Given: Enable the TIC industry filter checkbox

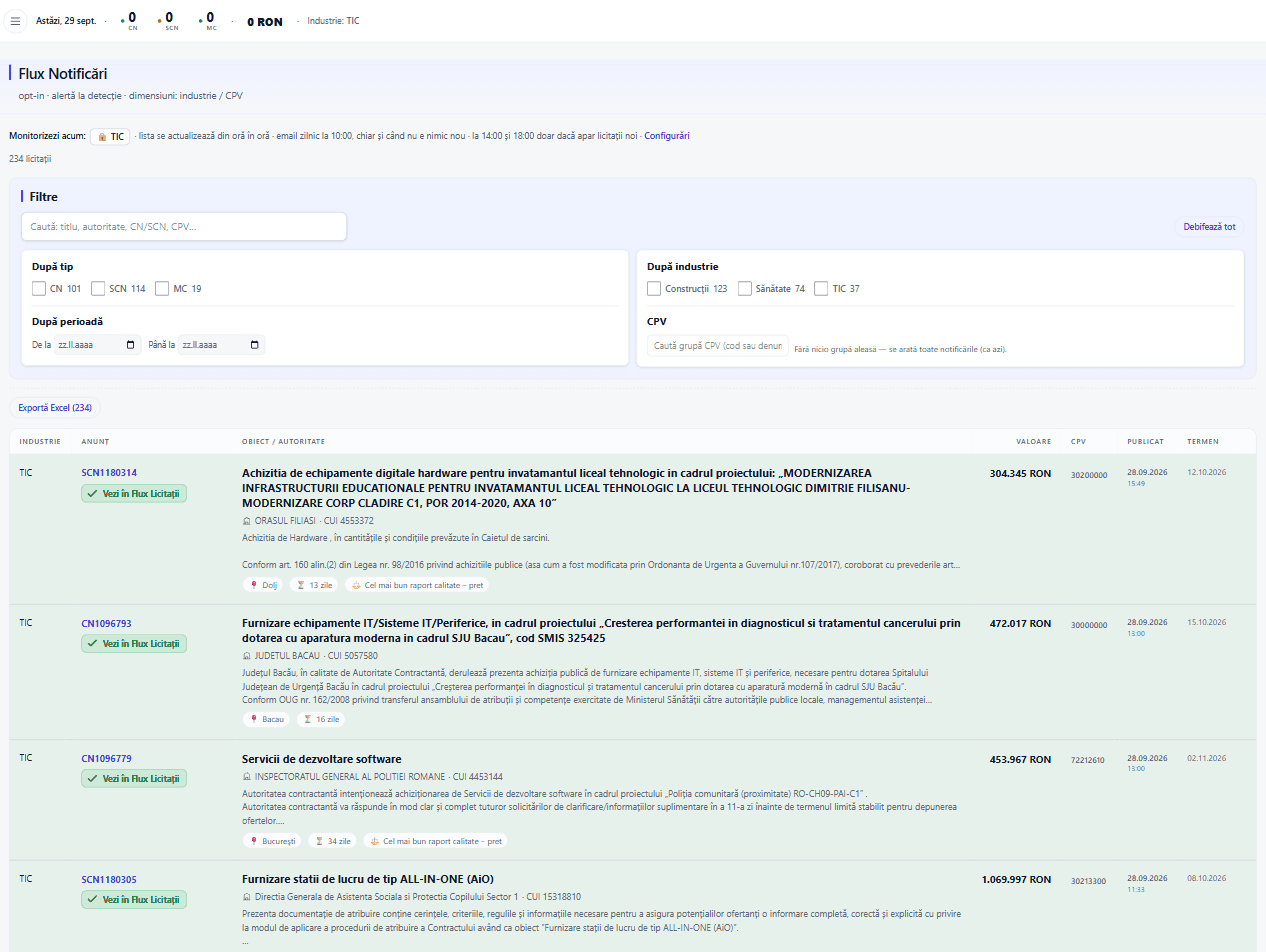Looking at the screenshot, I should click(x=821, y=289).
